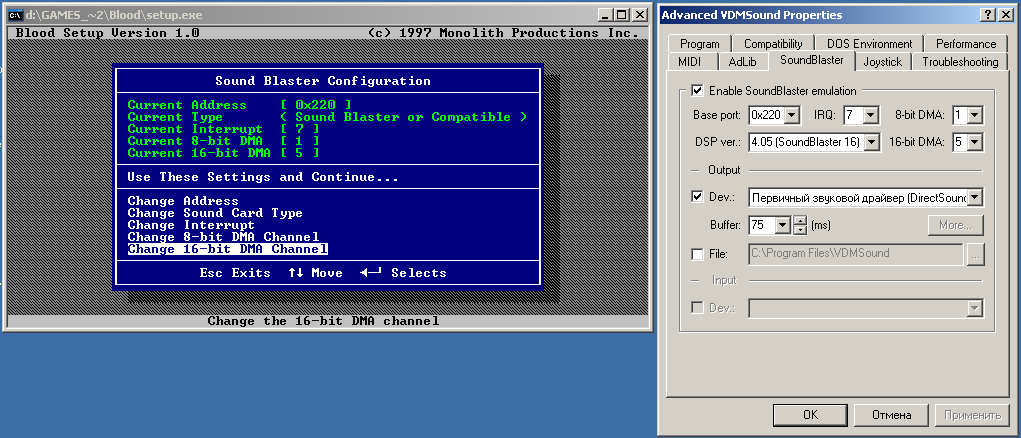Switch to the Performance tab
This screenshot has width=1021, height=438.
(966, 44)
